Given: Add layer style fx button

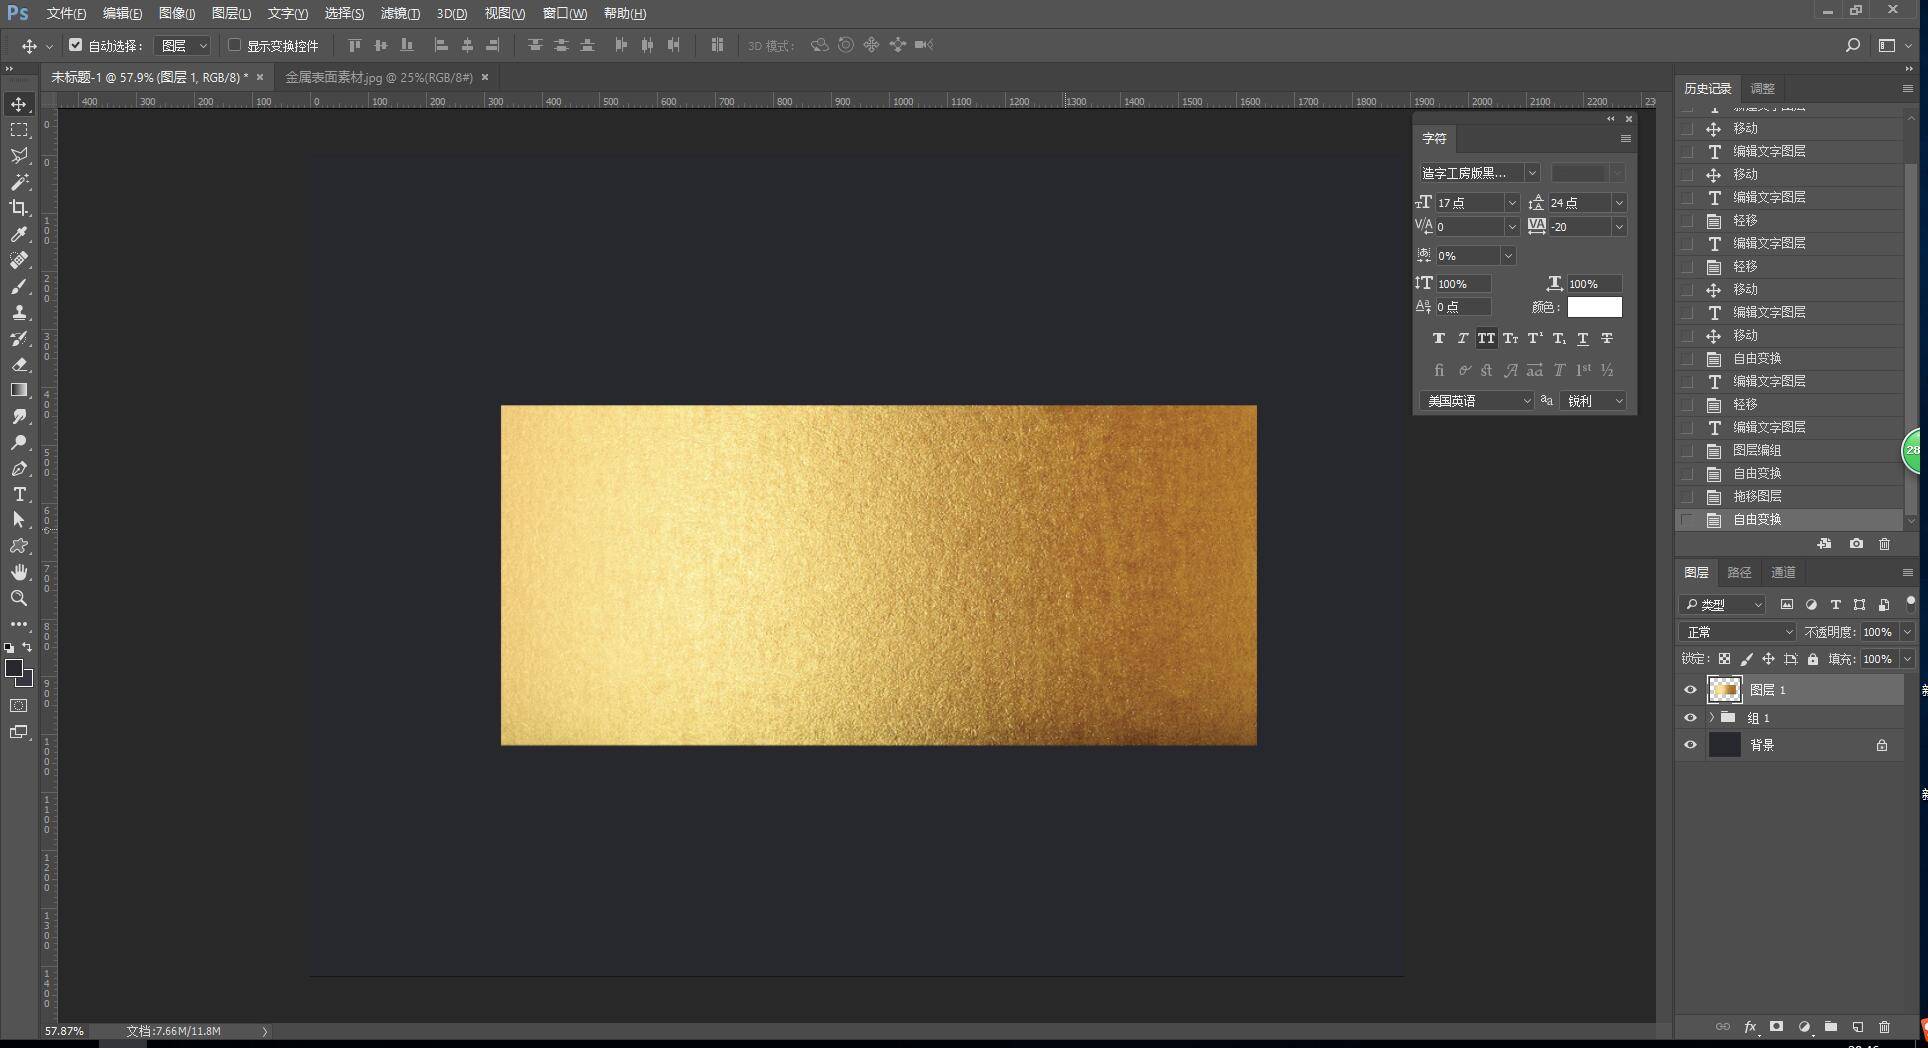Looking at the screenshot, I should click(1750, 1027).
